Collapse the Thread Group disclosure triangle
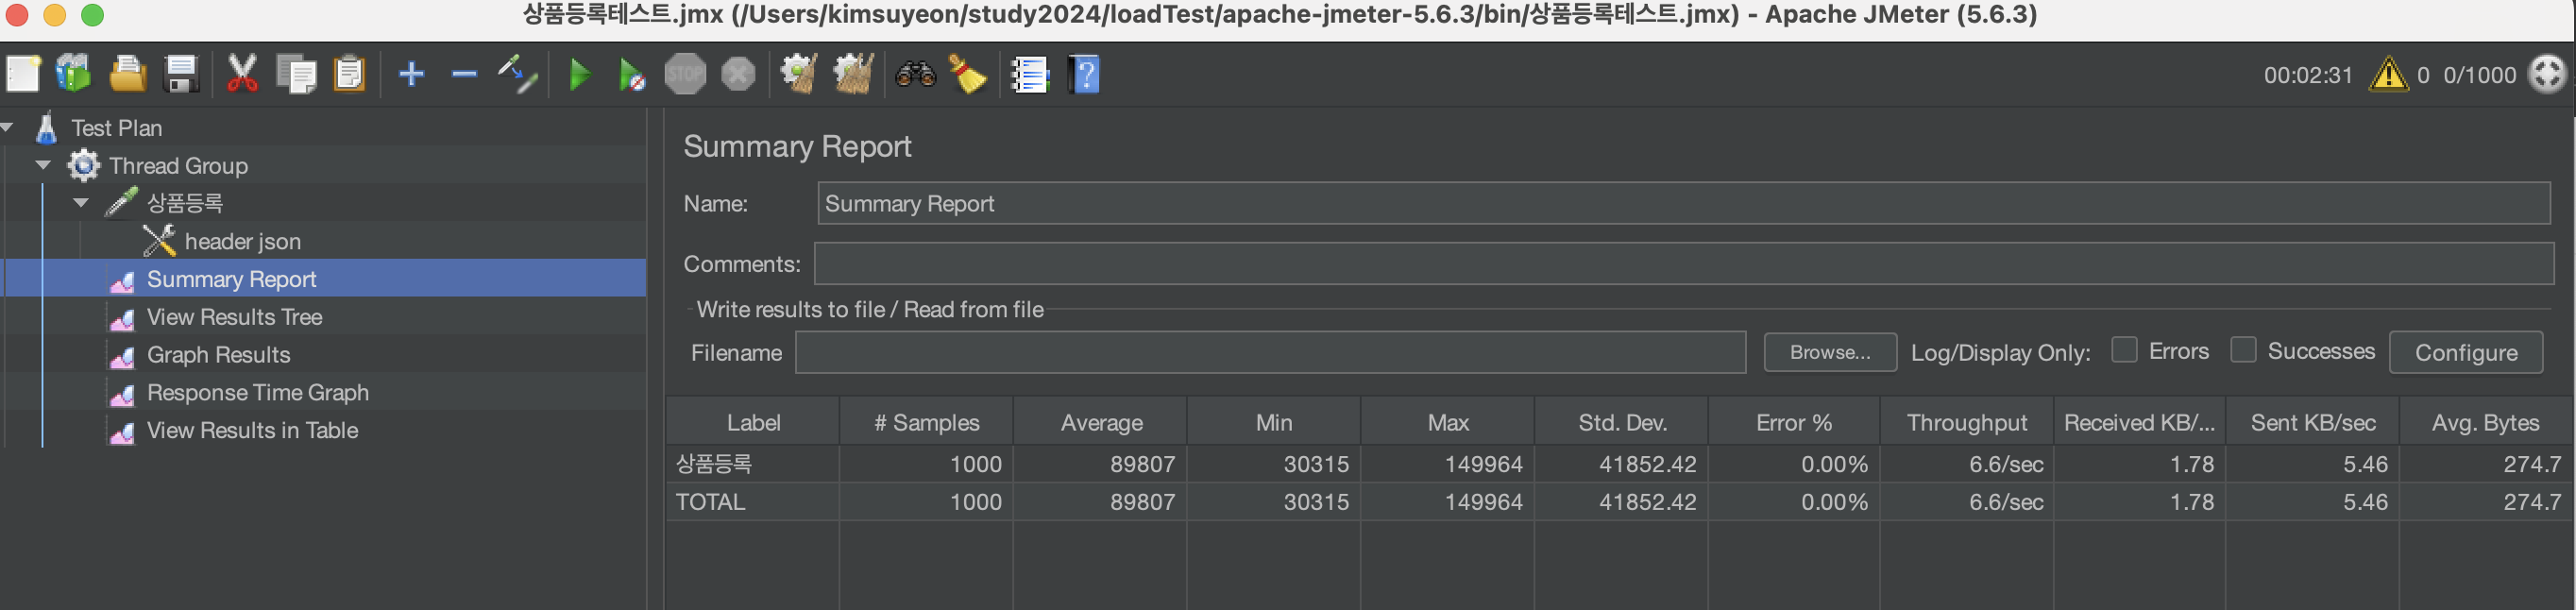Screen dimensions: 2576x610 click(x=43, y=165)
